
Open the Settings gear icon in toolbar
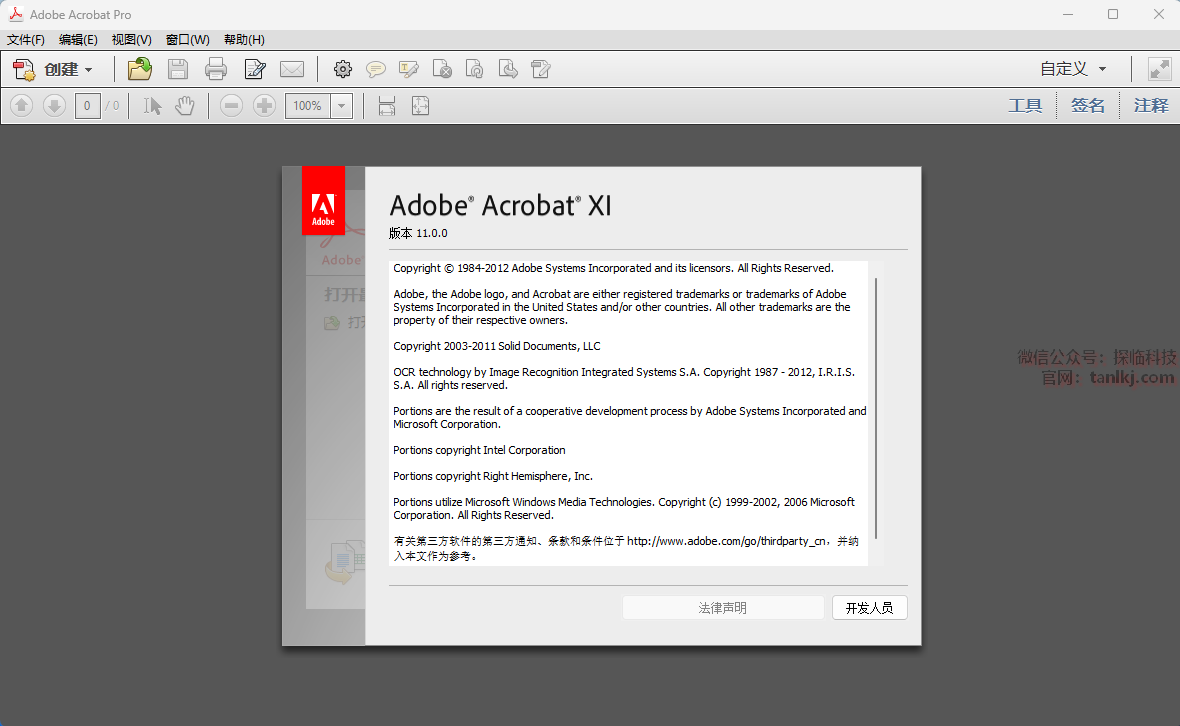point(342,69)
